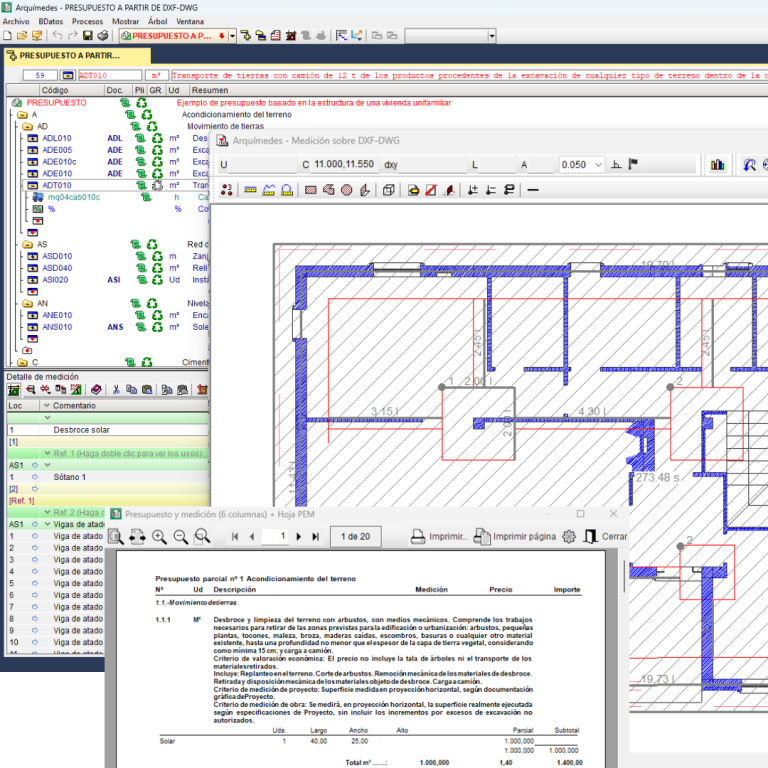Click the cut scissors icon in Detalle de medición

pos(116,389)
